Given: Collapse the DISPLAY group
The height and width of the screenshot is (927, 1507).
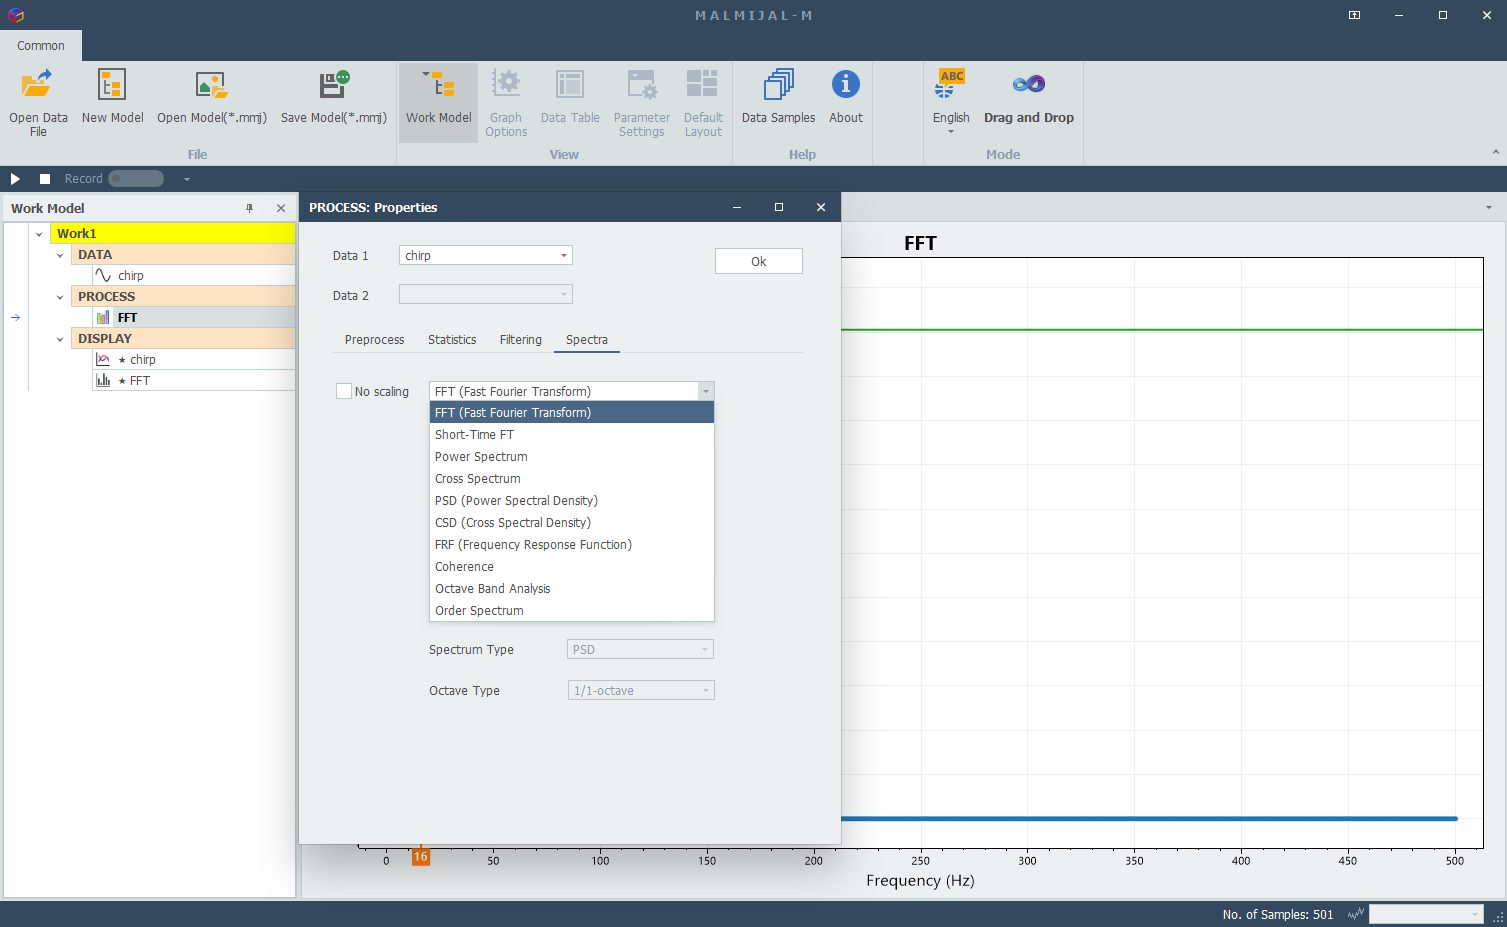Looking at the screenshot, I should (60, 339).
